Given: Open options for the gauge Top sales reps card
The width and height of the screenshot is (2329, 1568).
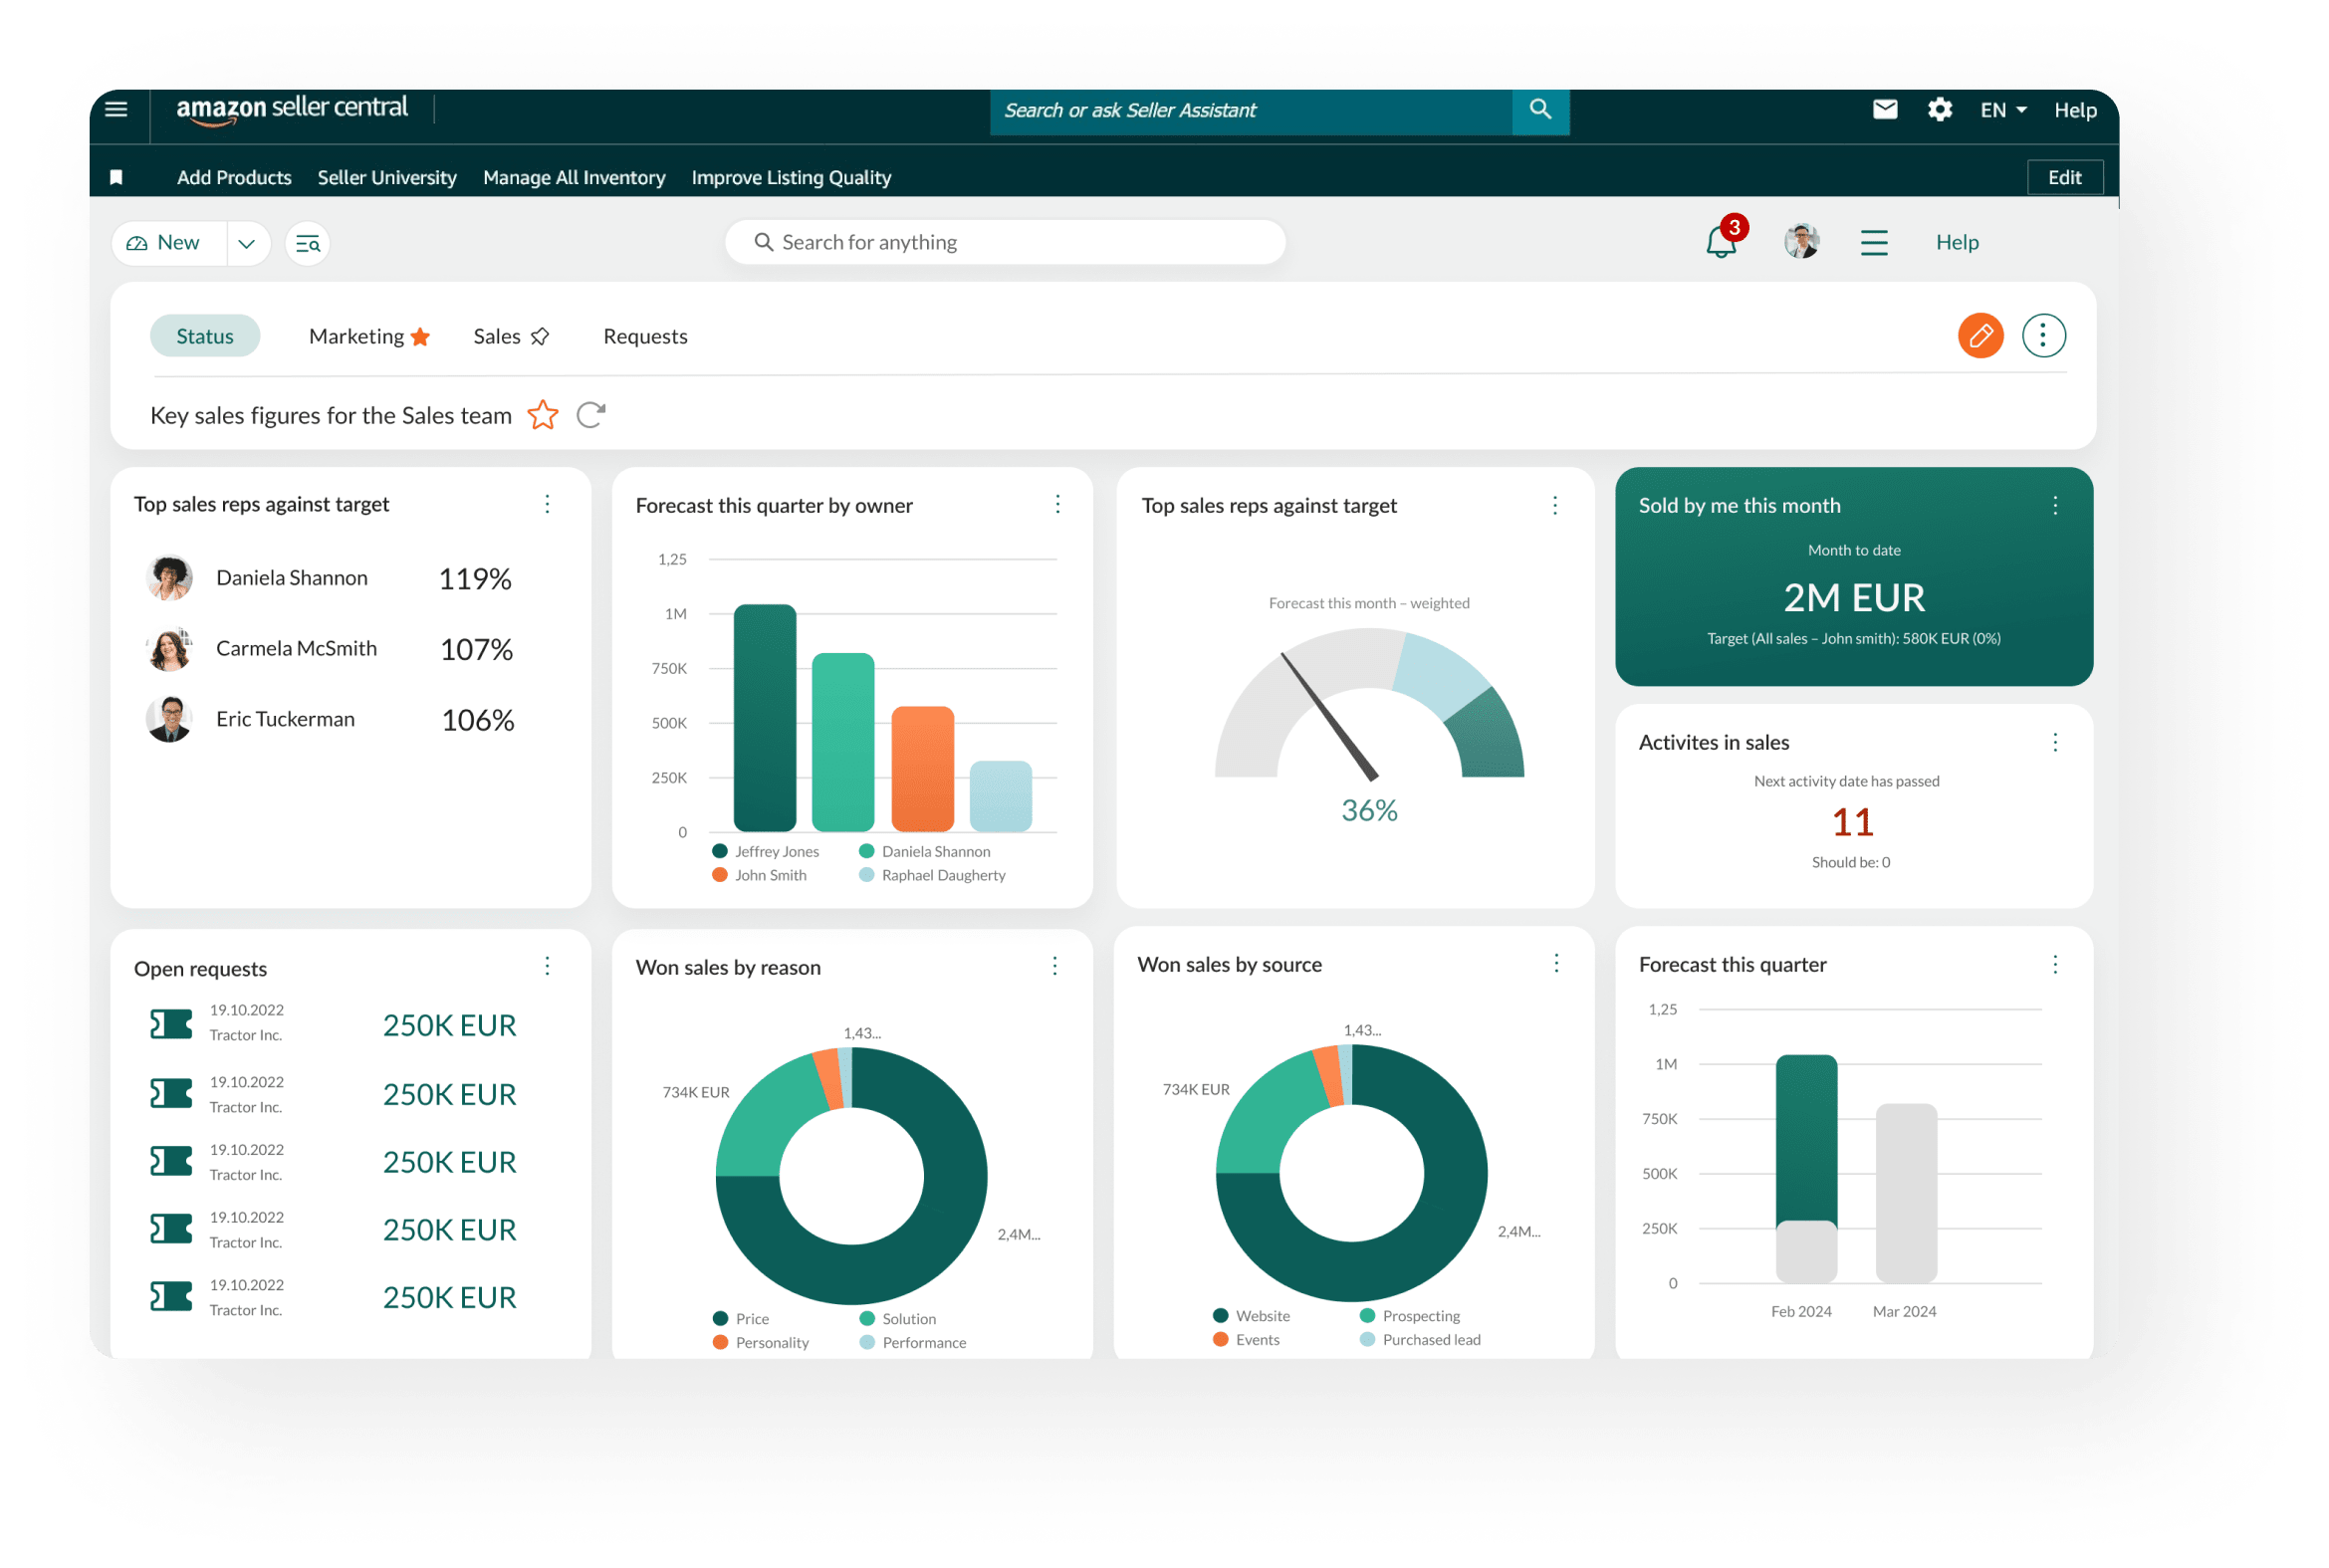Looking at the screenshot, I should click(x=1555, y=505).
